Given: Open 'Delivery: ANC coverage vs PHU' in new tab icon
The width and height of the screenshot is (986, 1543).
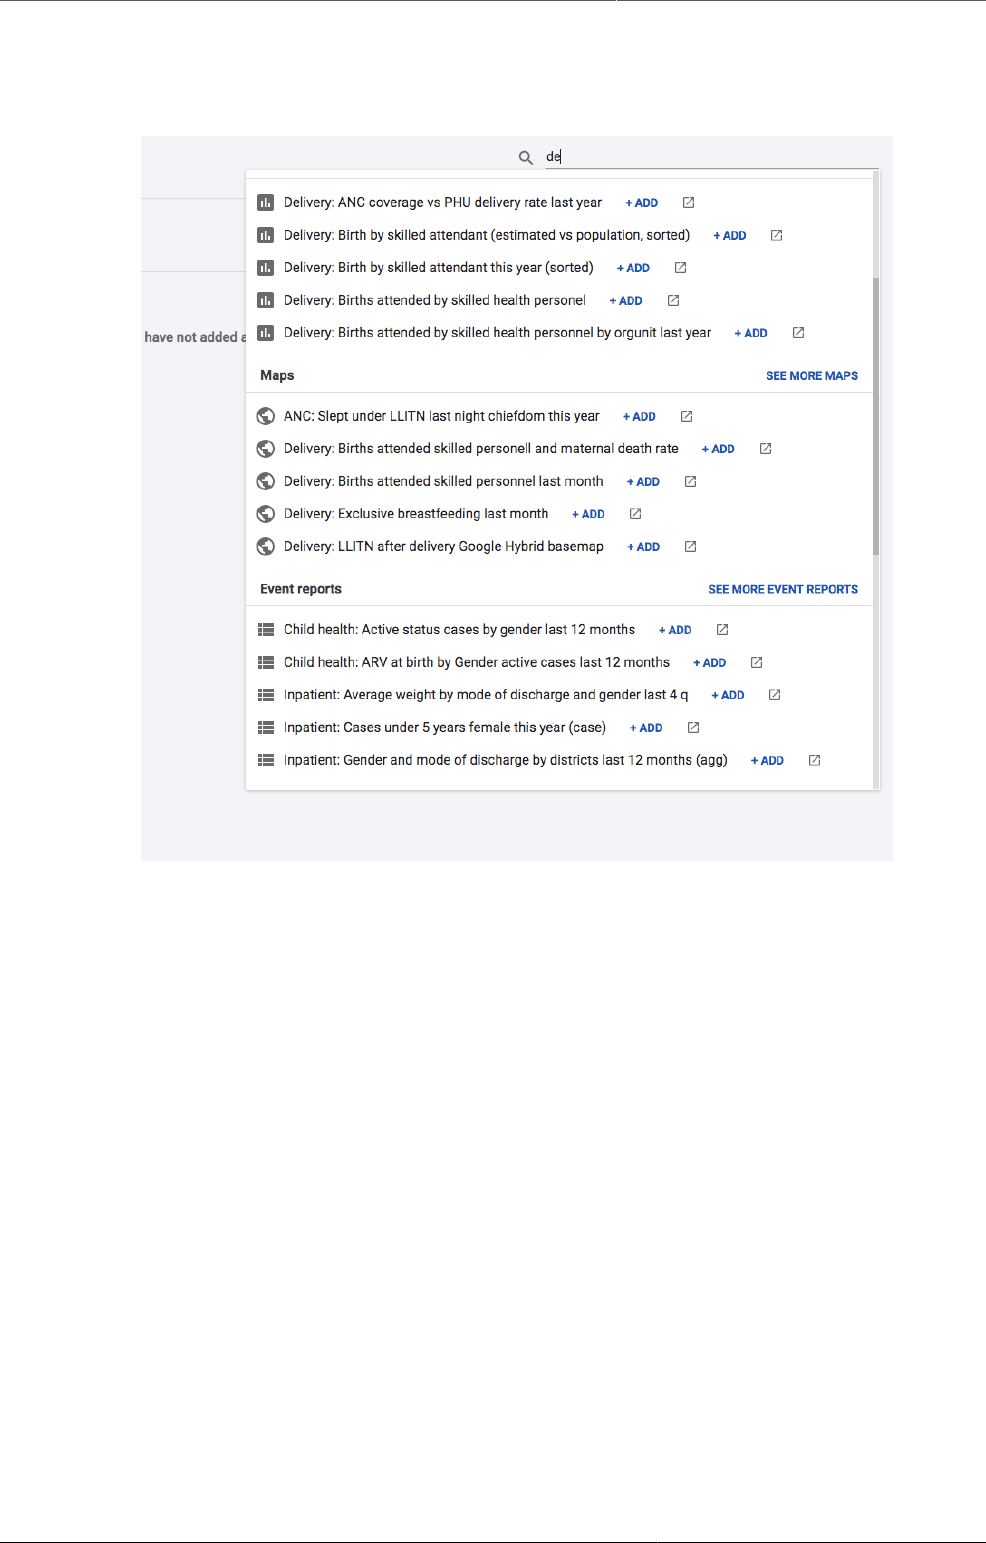Looking at the screenshot, I should pos(688,203).
